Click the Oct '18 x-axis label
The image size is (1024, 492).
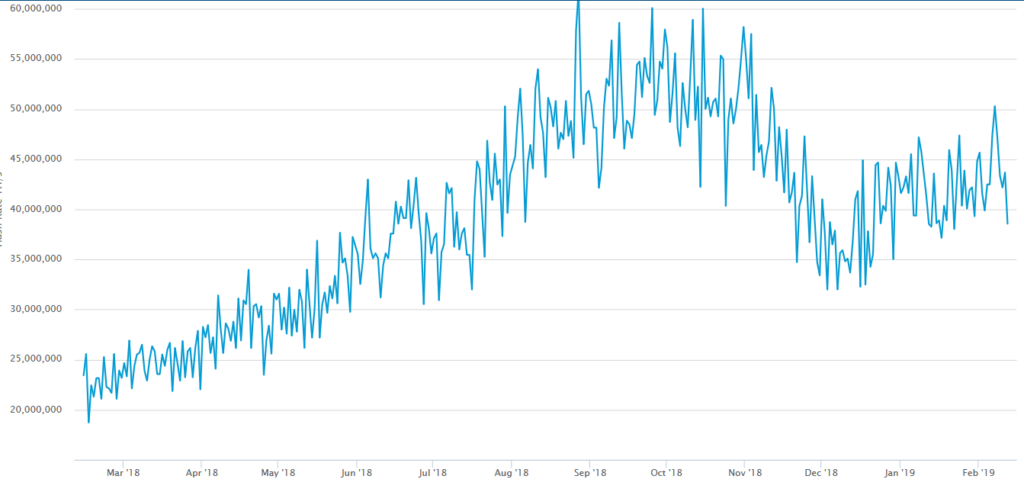click(666, 472)
